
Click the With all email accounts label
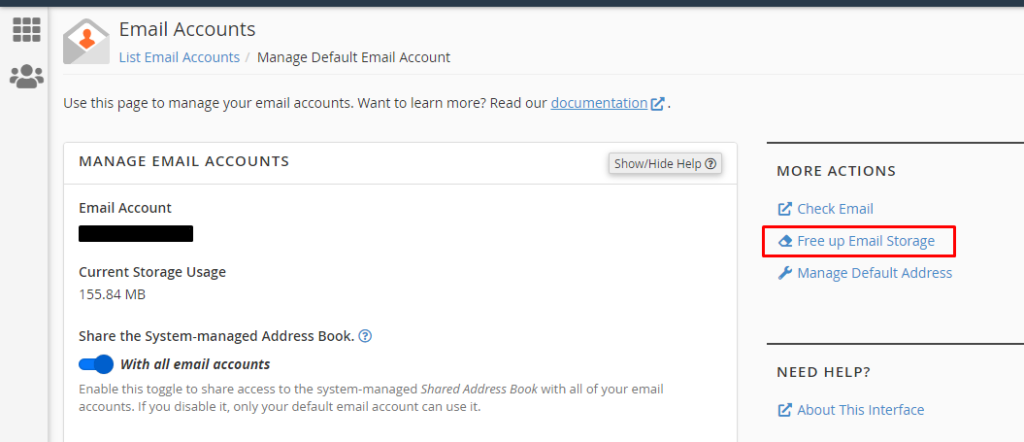[x=195, y=364]
